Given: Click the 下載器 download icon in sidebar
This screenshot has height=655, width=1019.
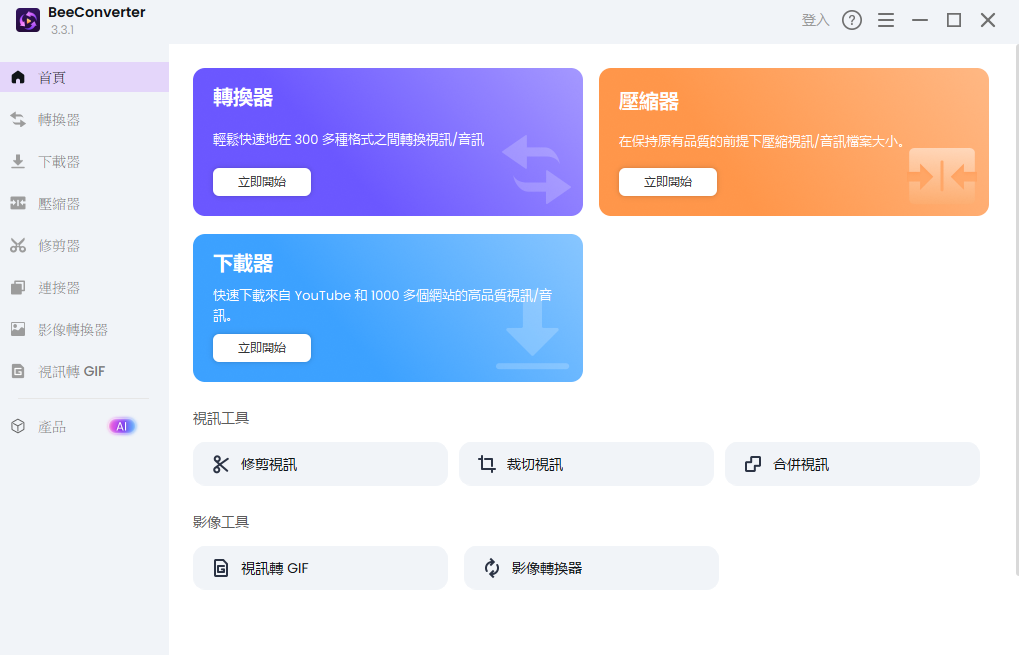Looking at the screenshot, I should 18,162.
